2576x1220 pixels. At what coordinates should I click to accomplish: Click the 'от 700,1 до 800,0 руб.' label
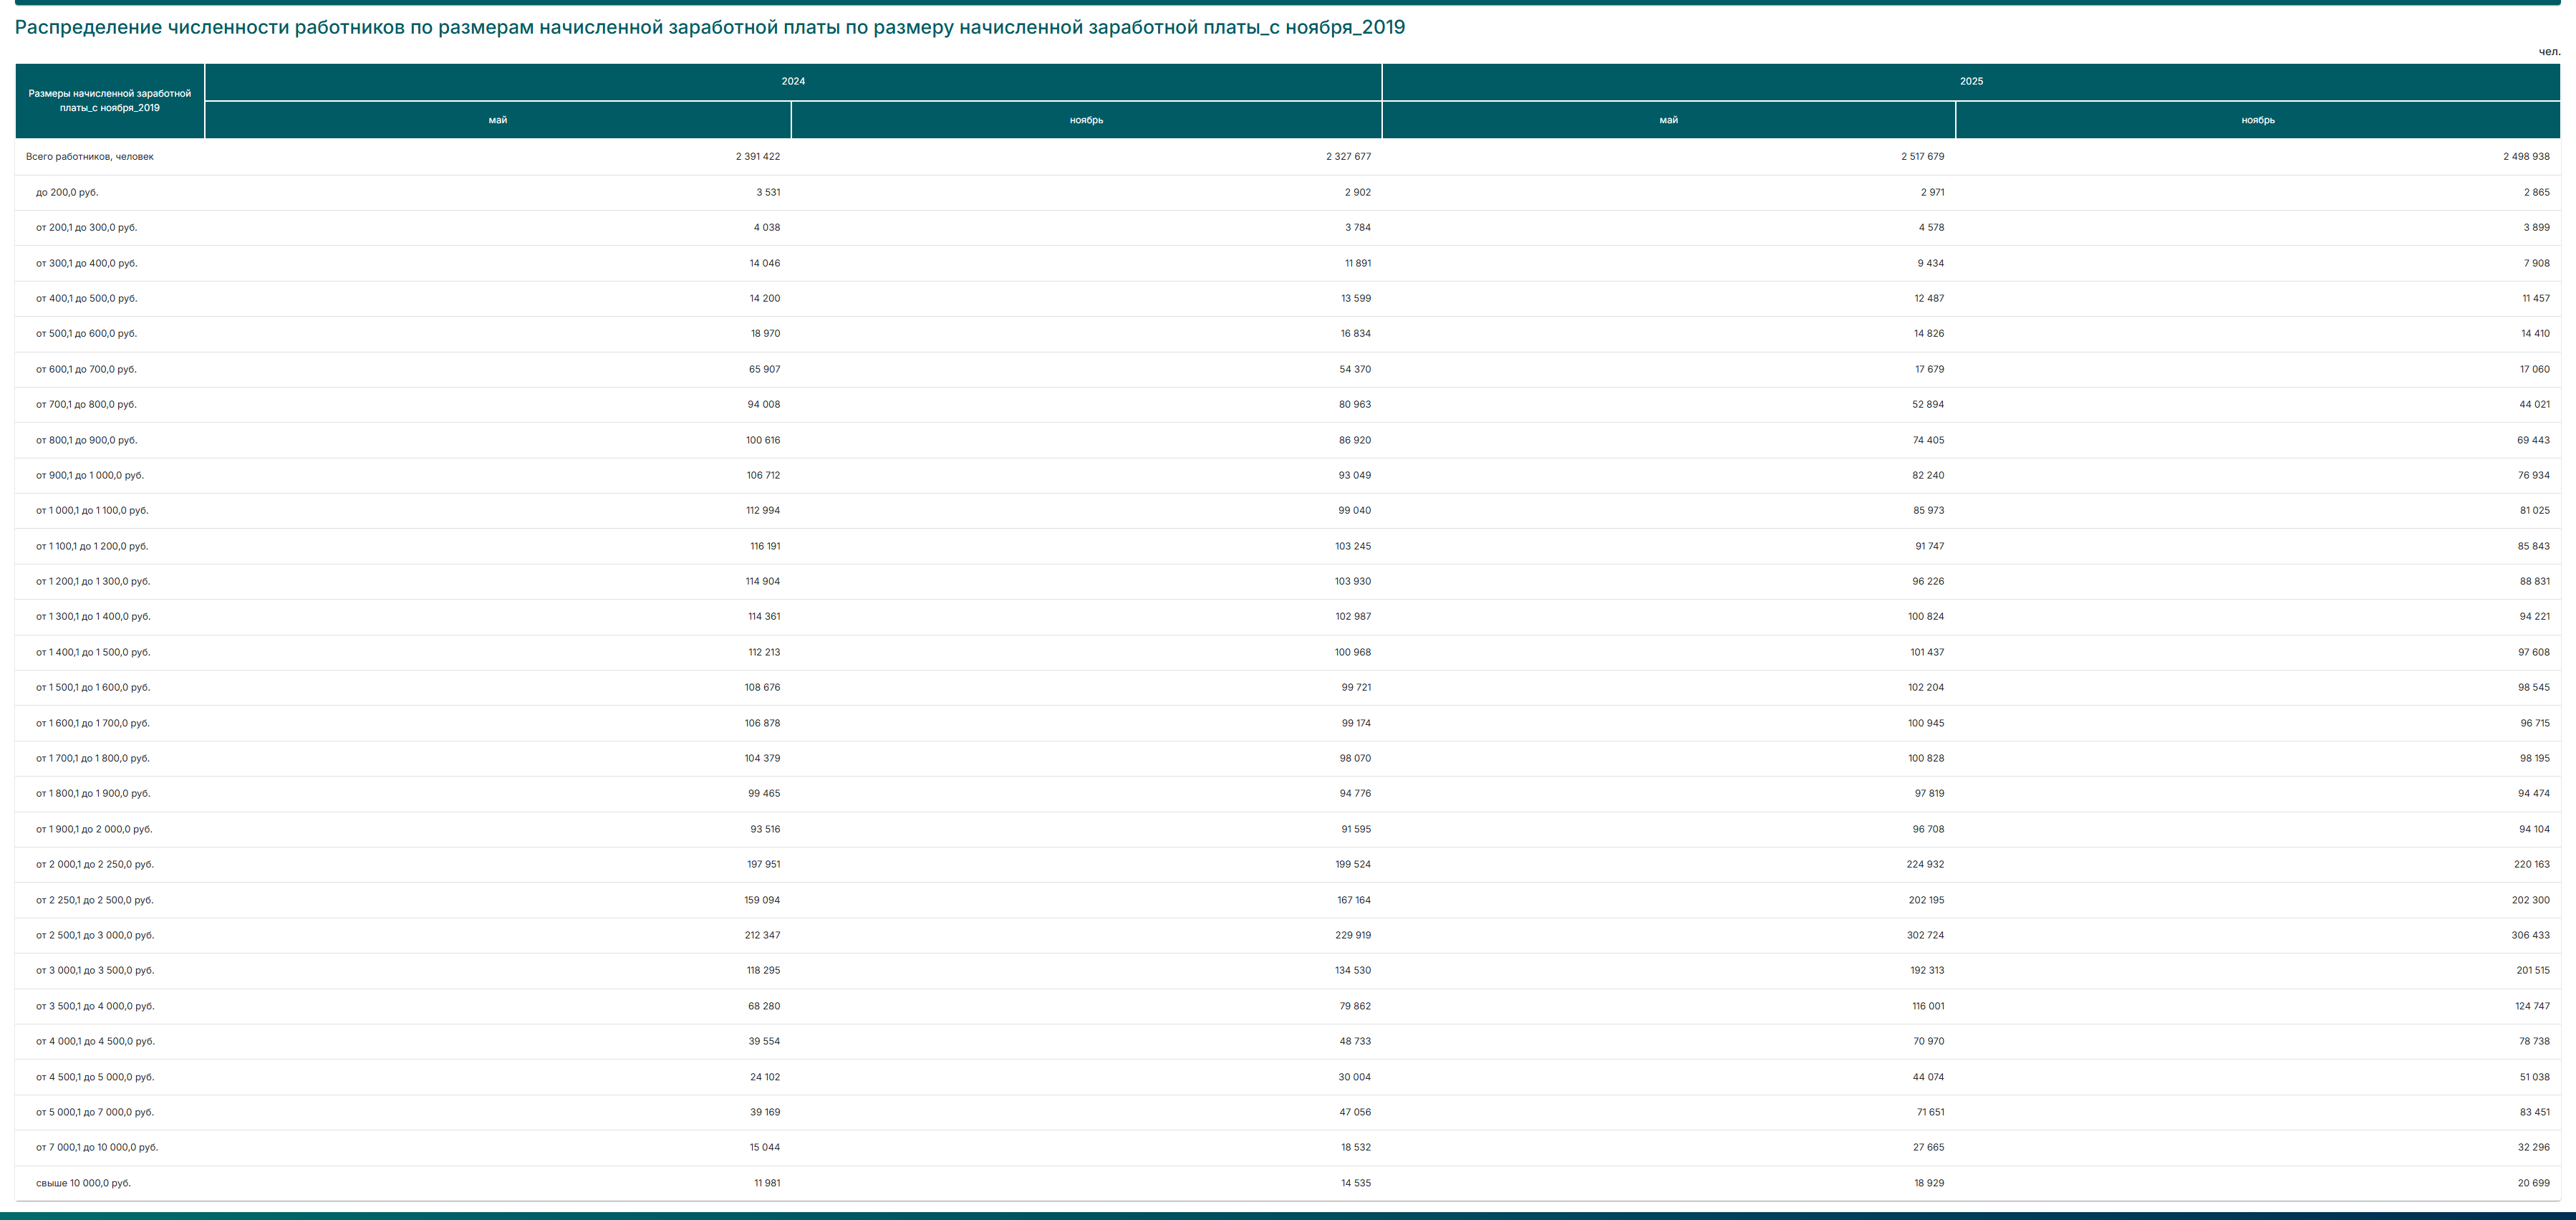pyautogui.click(x=86, y=405)
